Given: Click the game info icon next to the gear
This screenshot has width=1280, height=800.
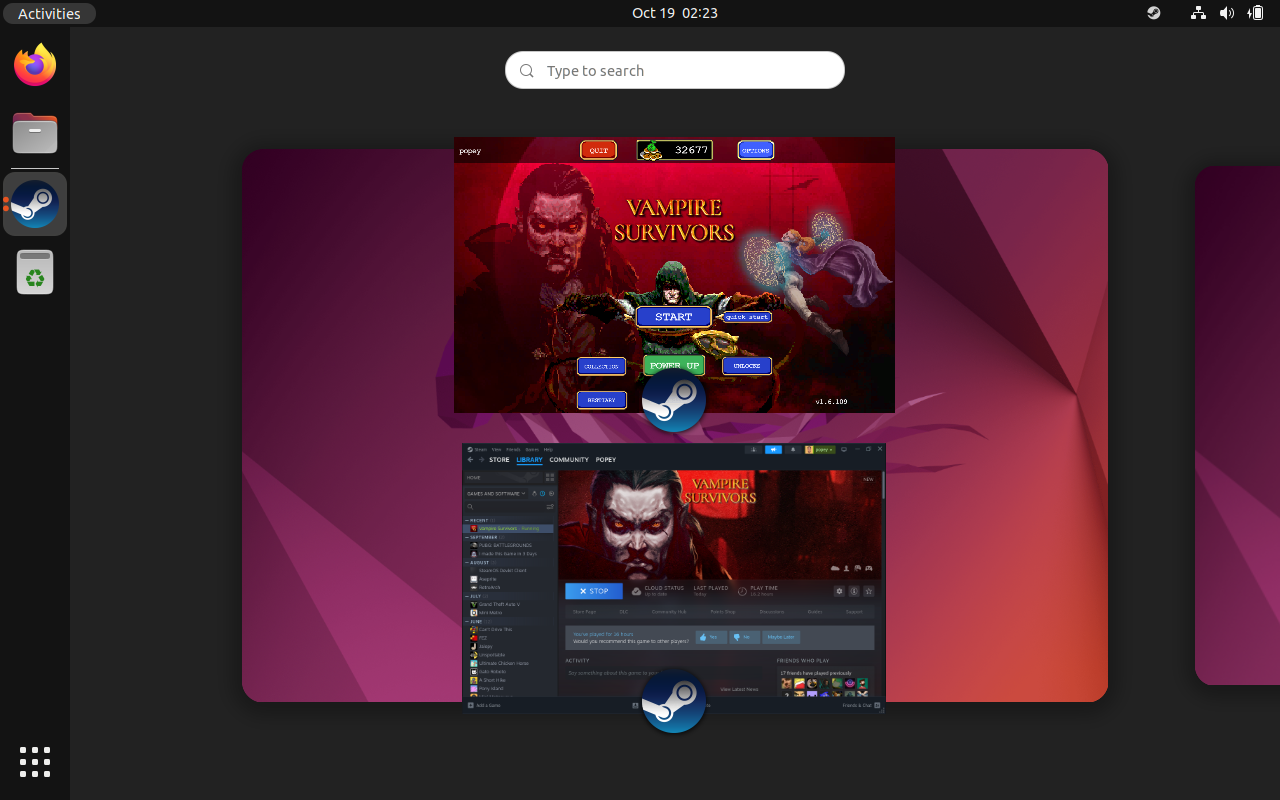Looking at the screenshot, I should [x=854, y=591].
